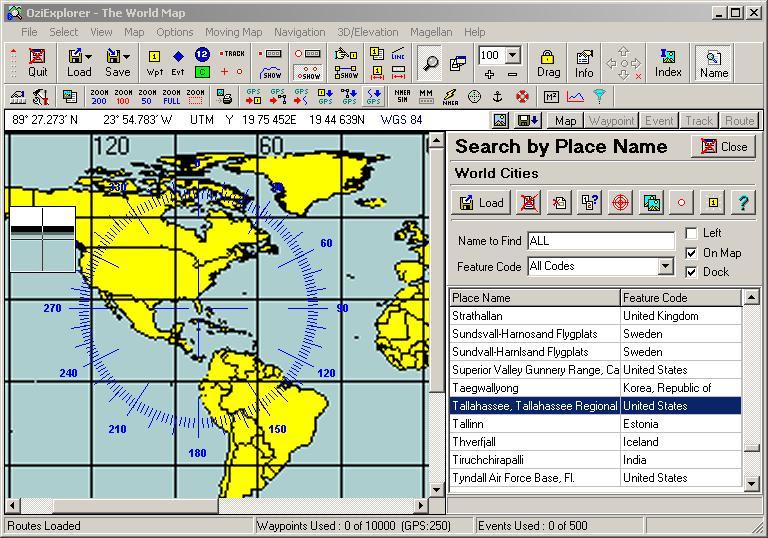768x538 pixels.
Task: Click the Load button in World Cities panel
Action: point(481,202)
